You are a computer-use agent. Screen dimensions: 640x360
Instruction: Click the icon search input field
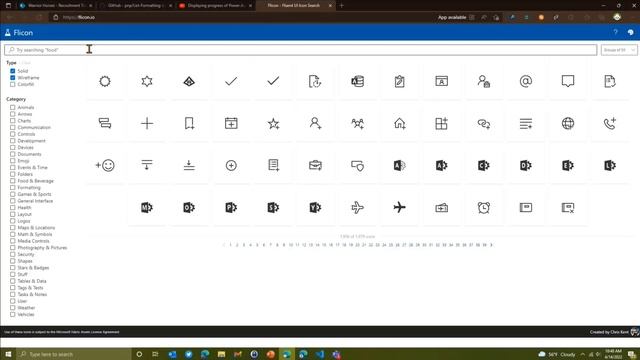click(301, 50)
